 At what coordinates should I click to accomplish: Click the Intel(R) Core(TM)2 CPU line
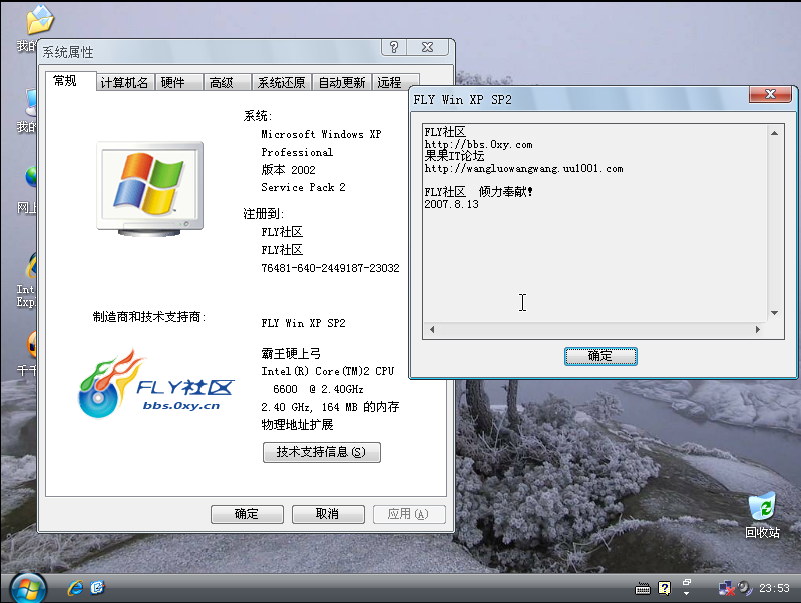point(327,372)
